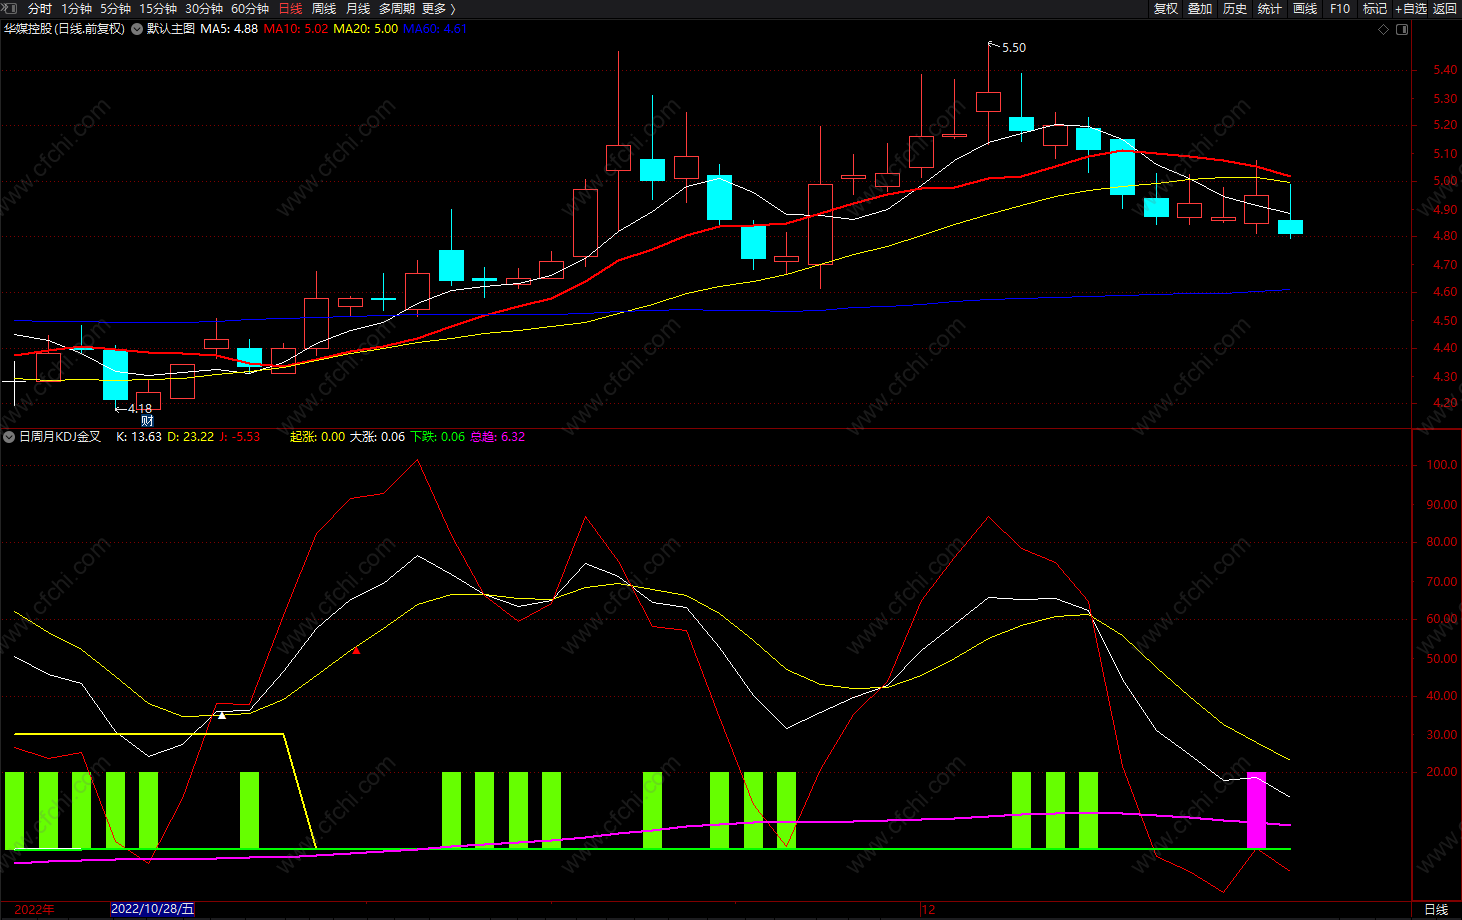The width and height of the screenshot is (1462, 920).
Task: Click the magenta KDJ signal bar
Action: tap(1256, 810)
